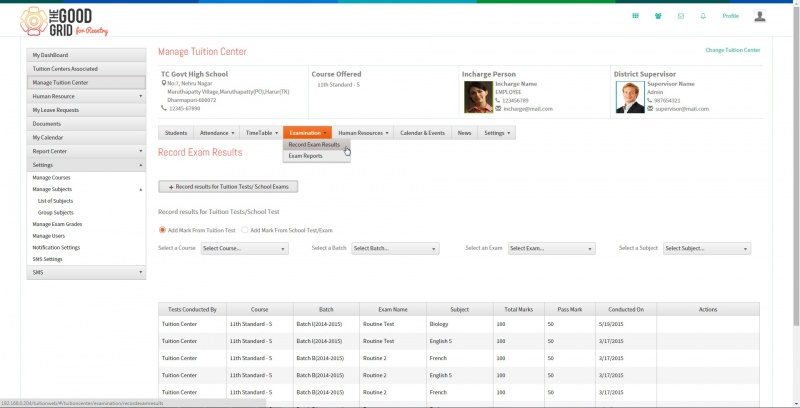This screenshot has width=800, height=408.
Task: Click Record results for Tuition Tests/School Exams button
Action: (x=228, y=187)
